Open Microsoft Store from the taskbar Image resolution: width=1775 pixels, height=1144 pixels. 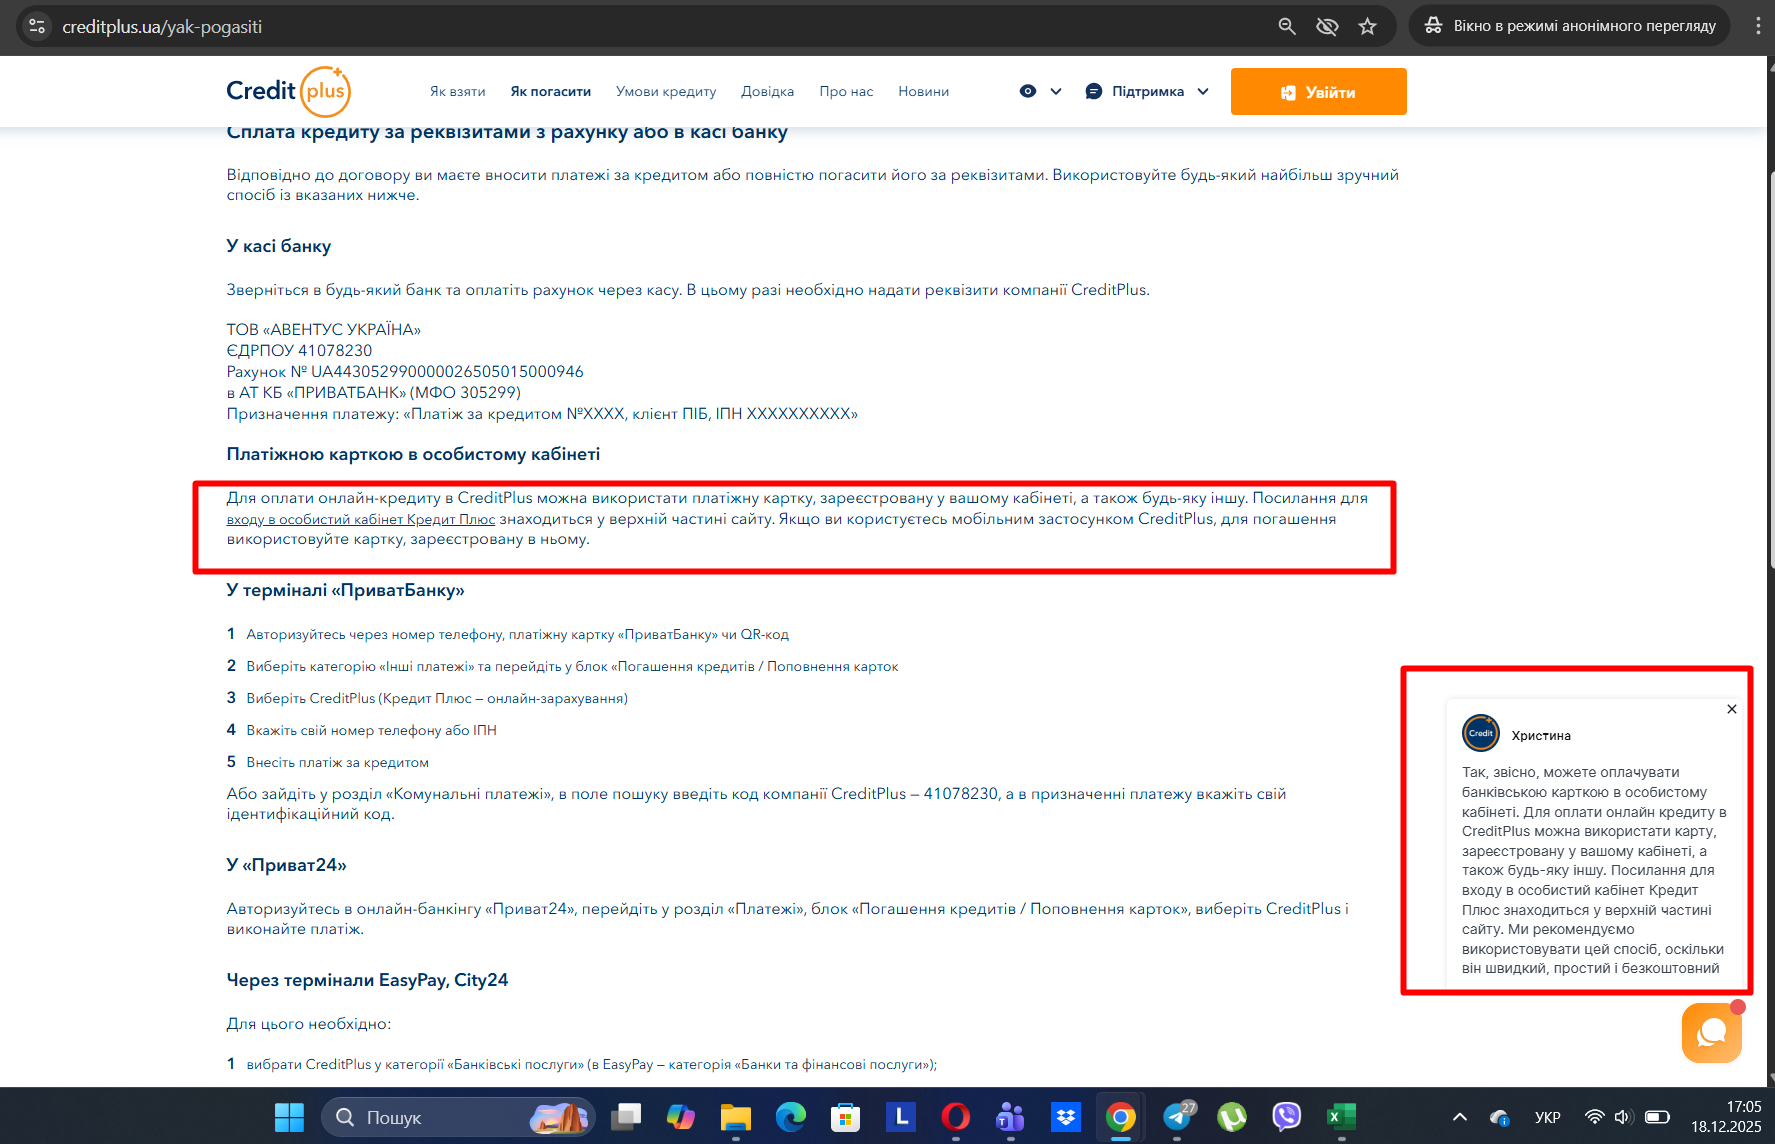point(846,1117)
